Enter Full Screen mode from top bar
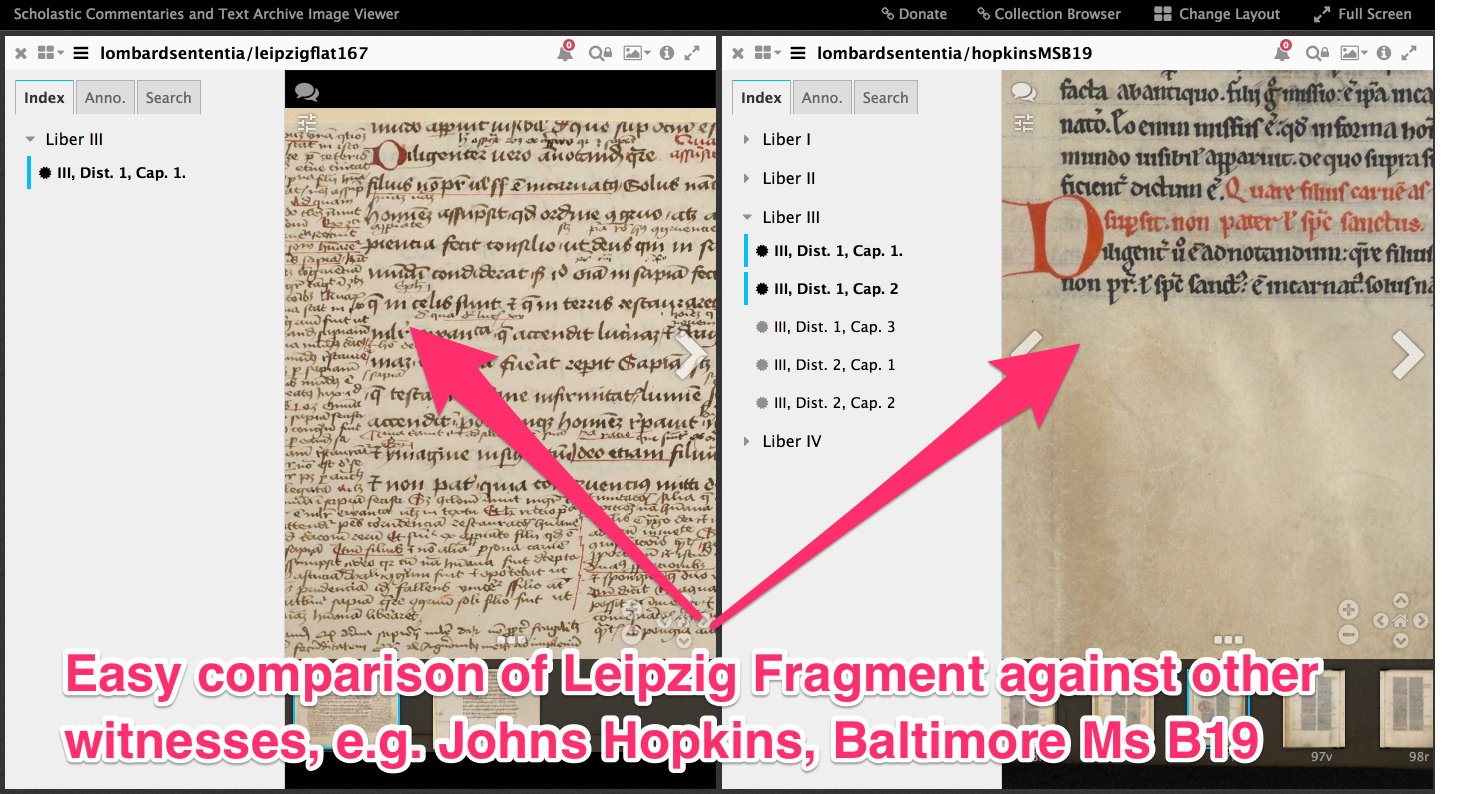 (1363, 14)
